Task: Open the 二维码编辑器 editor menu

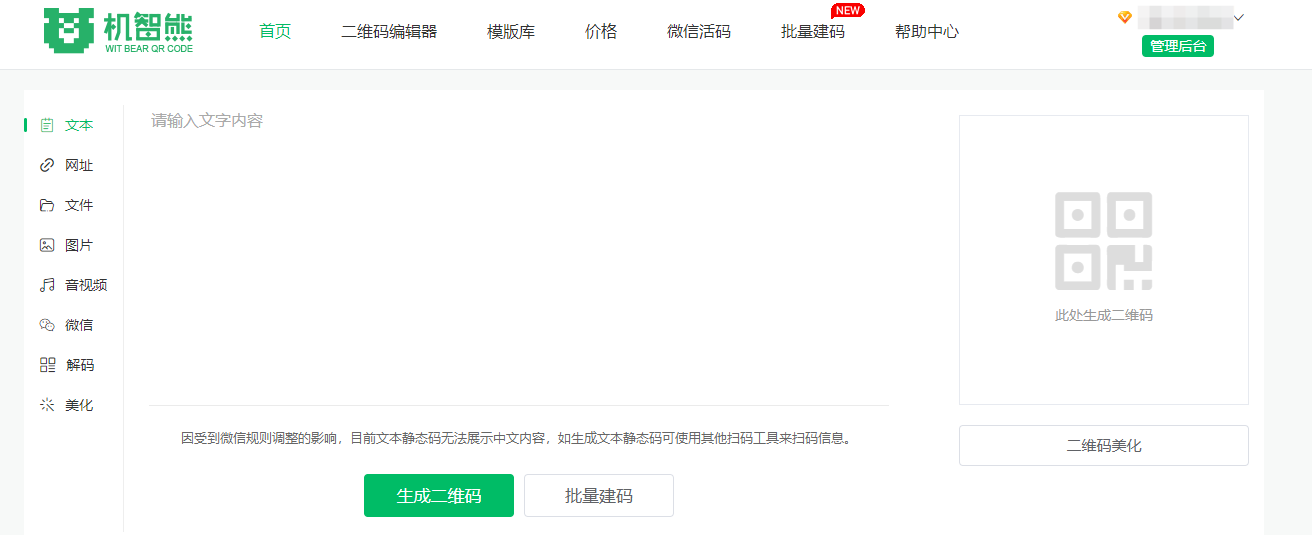Action: tap(389, 31)
